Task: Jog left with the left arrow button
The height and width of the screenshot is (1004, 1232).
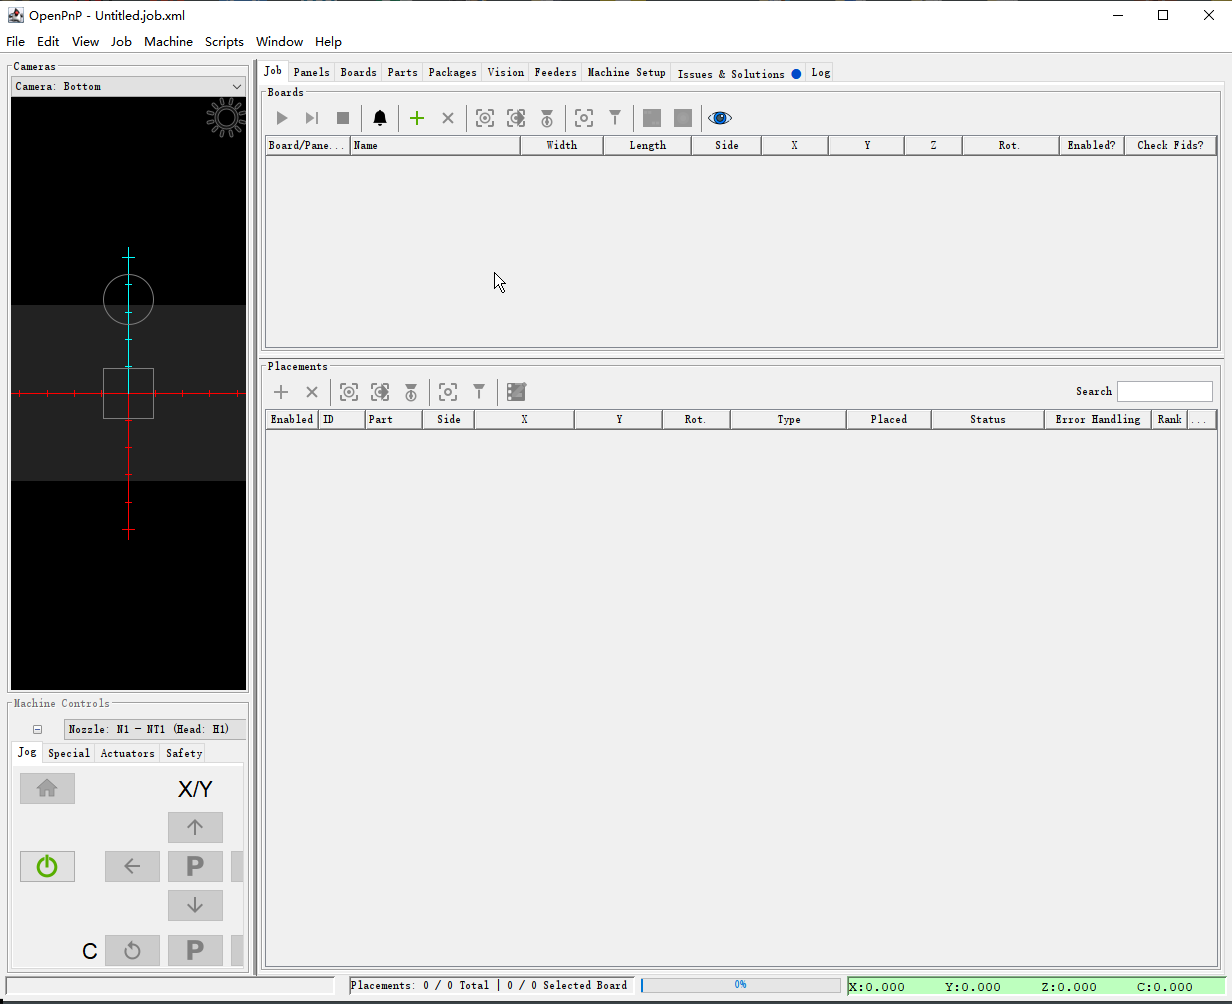Action: click(x=132, y=866)
